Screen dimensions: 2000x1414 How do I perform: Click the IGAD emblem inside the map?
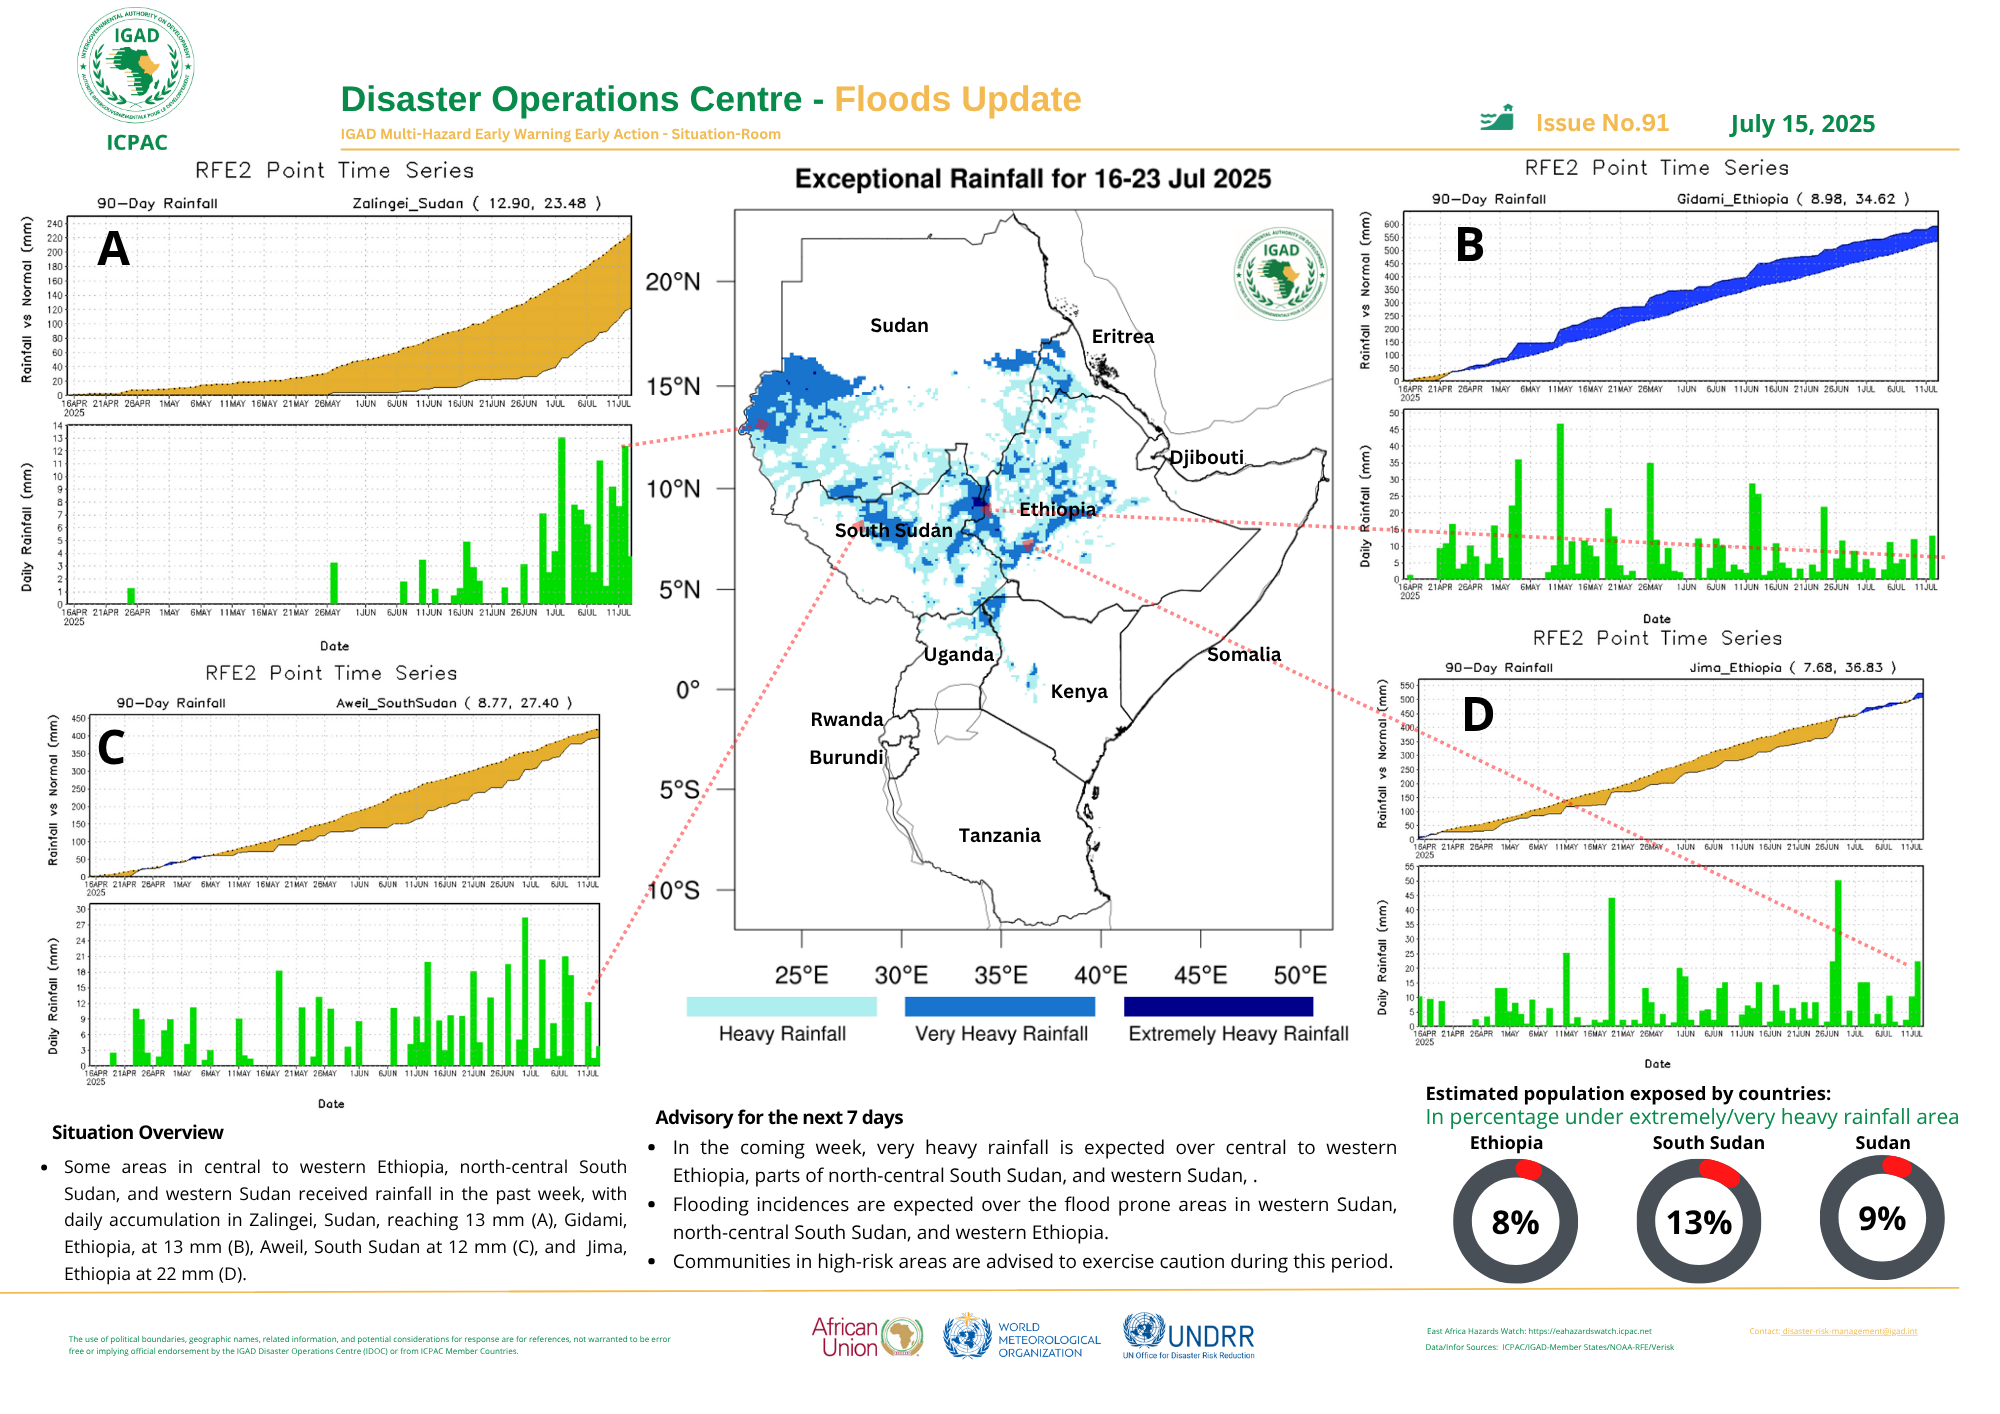pyautogui.click(x=1280, y=274)
